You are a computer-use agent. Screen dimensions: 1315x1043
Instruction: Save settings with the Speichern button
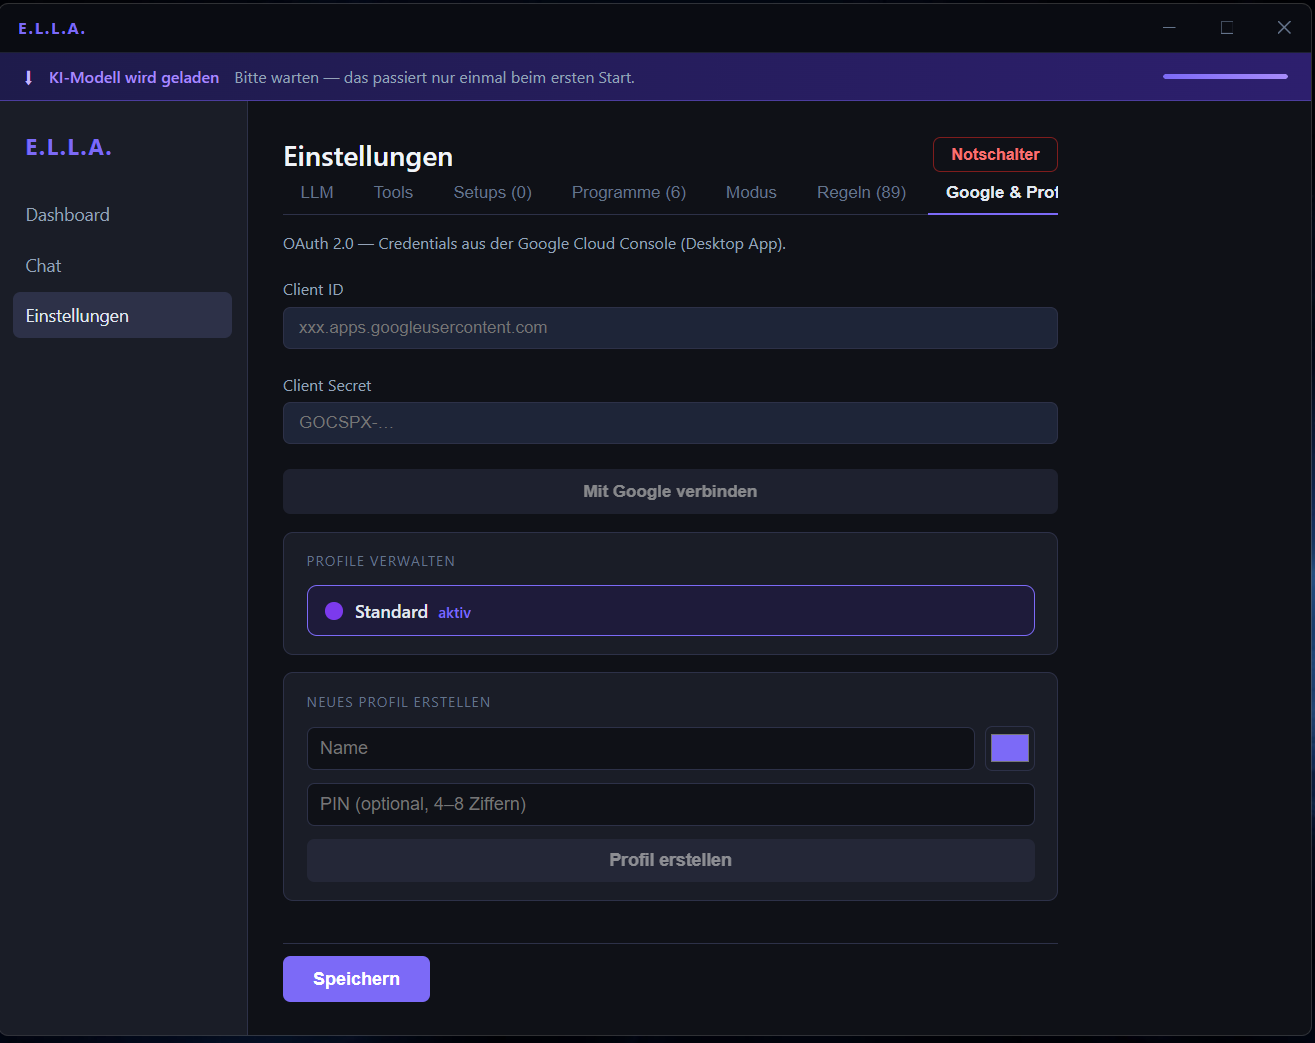tap(356, 979)
